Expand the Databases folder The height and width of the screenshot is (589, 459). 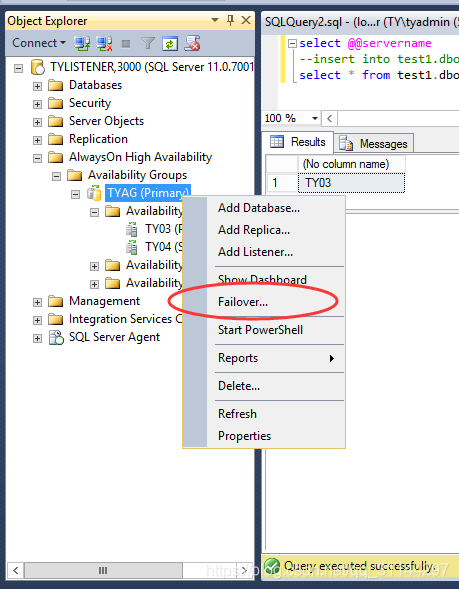click(37, 86)
